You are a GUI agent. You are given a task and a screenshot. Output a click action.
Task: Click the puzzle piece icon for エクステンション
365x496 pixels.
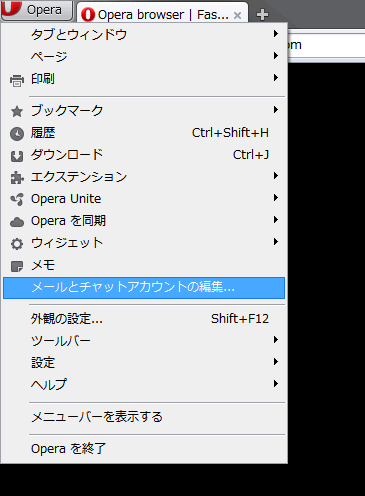click(x=17, y=178)
